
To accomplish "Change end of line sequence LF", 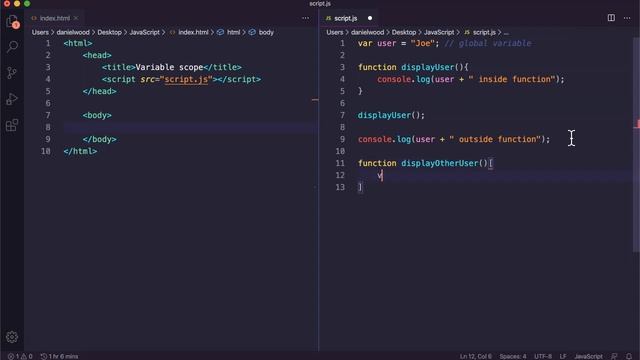I will coord(563,356).
